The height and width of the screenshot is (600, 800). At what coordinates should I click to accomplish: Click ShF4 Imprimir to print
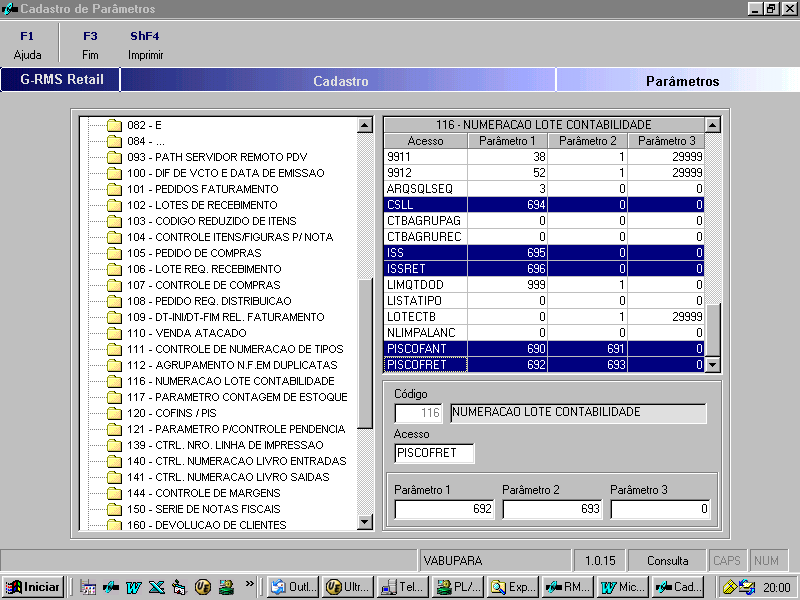pyautogui.click(x=145, y=46)
